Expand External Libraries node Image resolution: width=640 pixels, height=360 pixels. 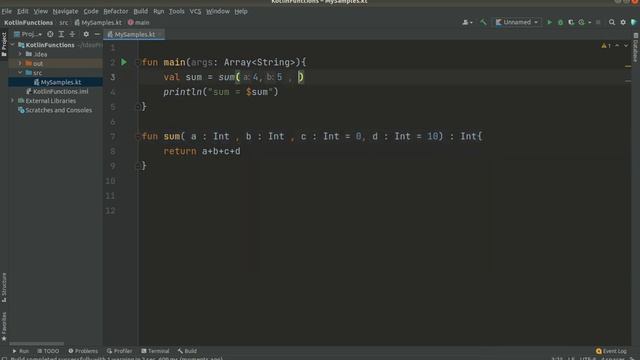(x=13, y=100)
